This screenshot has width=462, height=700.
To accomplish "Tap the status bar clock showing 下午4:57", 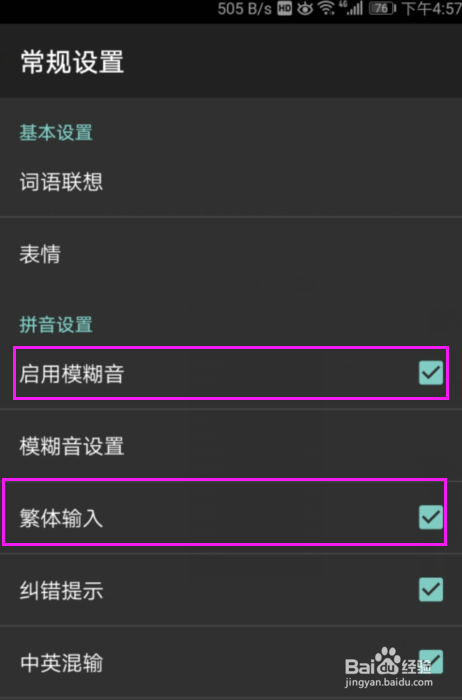I will click(431, 8).
